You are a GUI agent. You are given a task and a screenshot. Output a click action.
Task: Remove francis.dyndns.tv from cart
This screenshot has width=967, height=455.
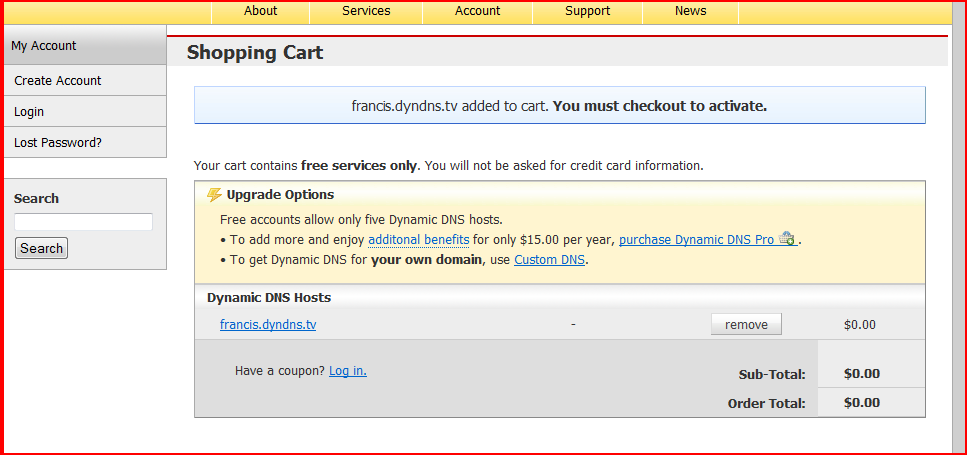click(746, 324)
